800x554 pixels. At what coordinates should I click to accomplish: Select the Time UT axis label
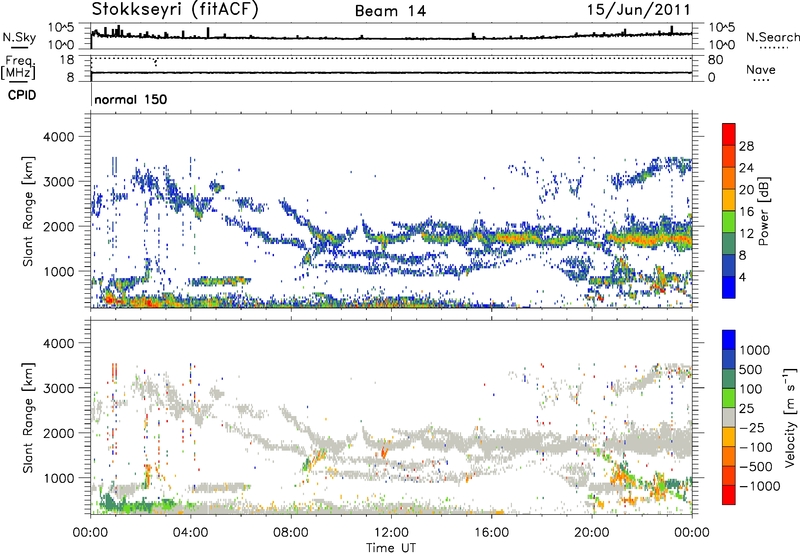pos(391,548)
